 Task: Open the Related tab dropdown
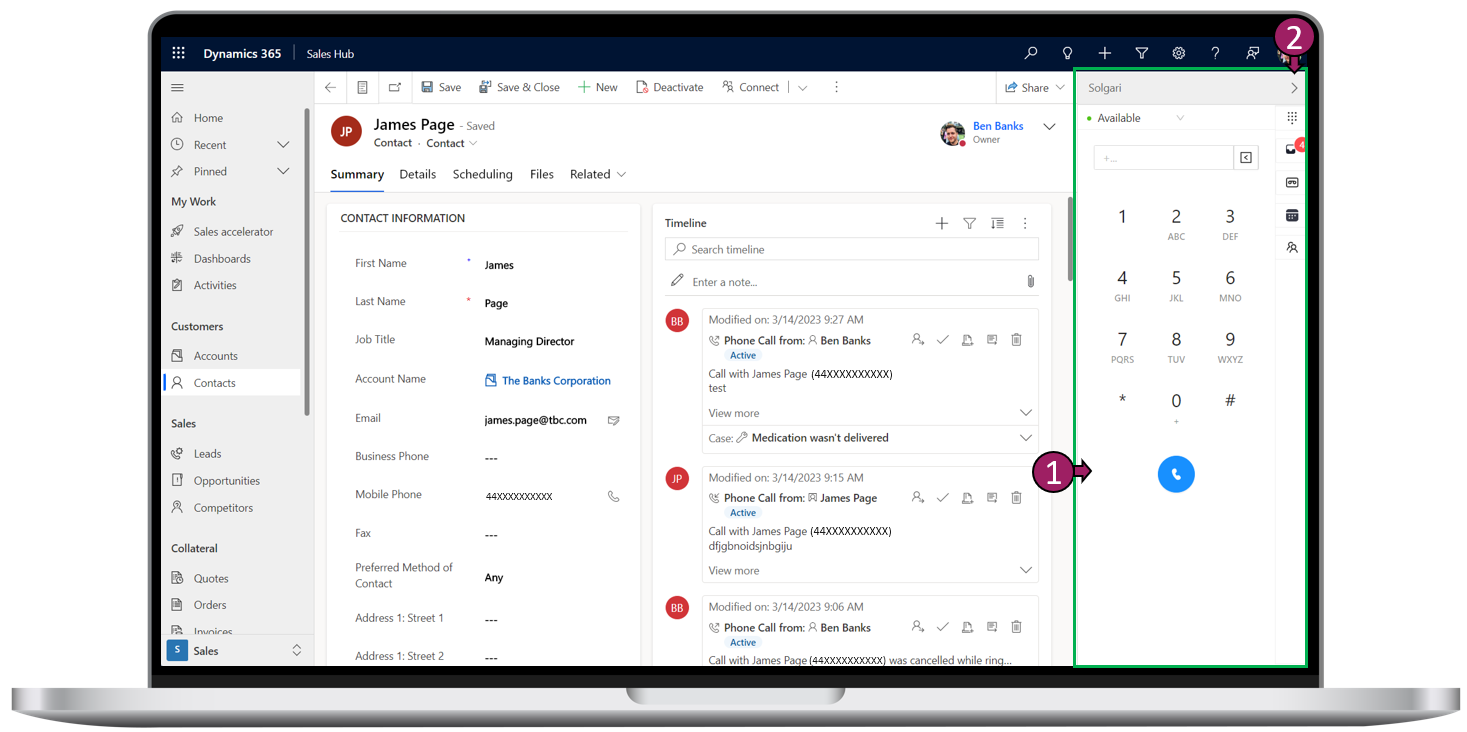click(598, 174)
